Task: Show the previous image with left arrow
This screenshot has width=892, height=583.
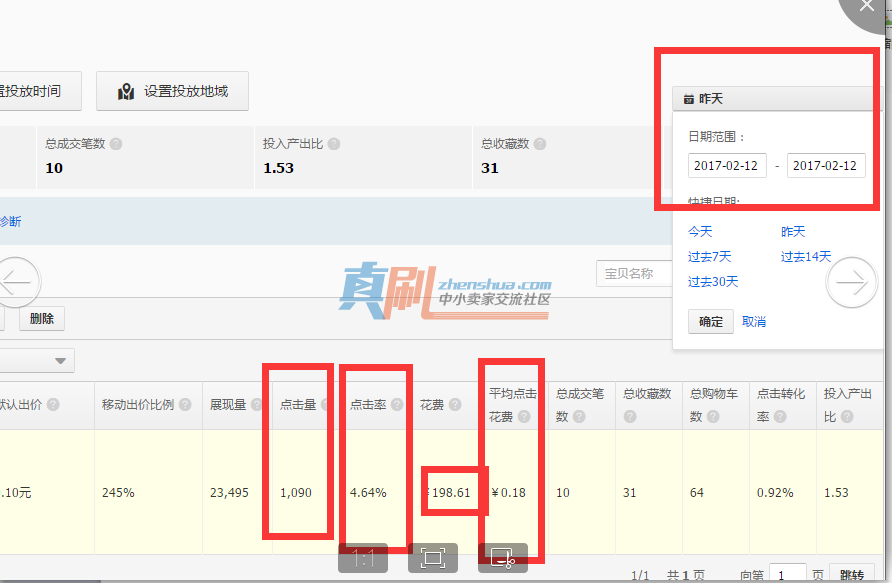Action: tap(16, 282)
